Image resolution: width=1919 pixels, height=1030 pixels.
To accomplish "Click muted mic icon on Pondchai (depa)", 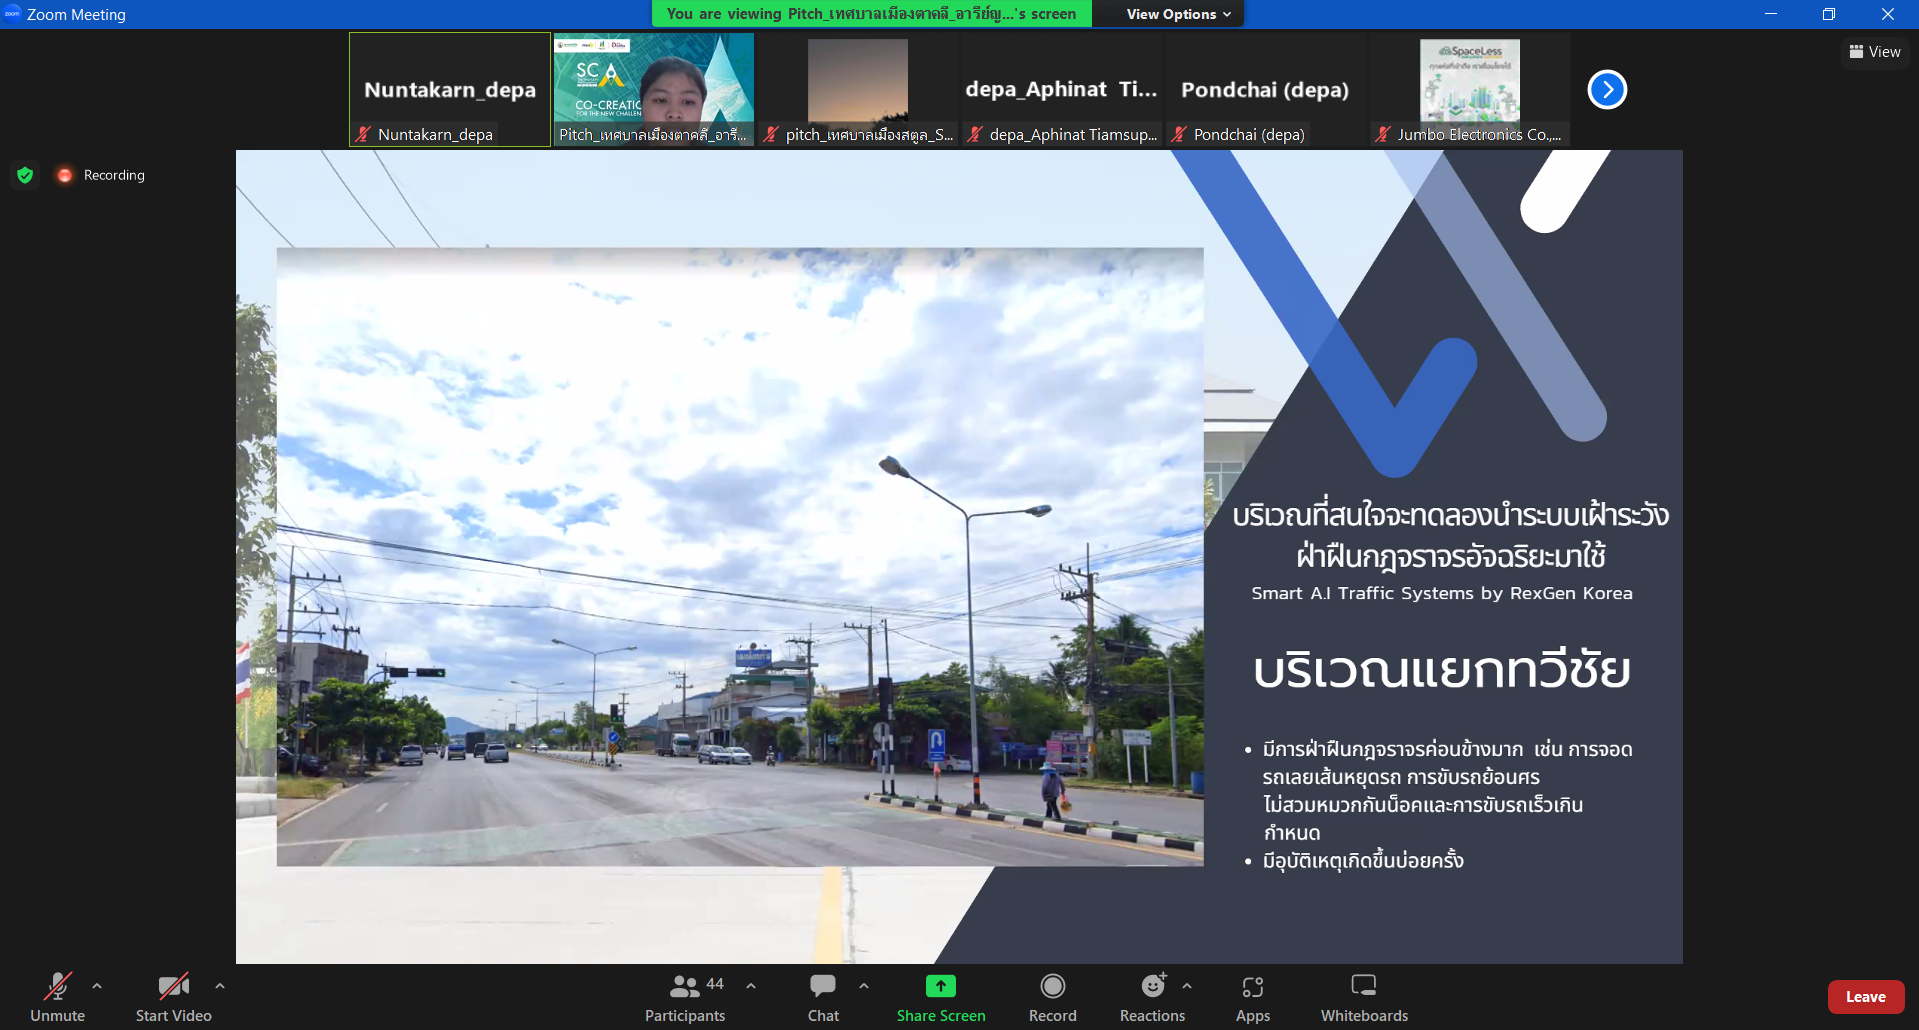I will pyautogui.click(x=1180, y=134).
